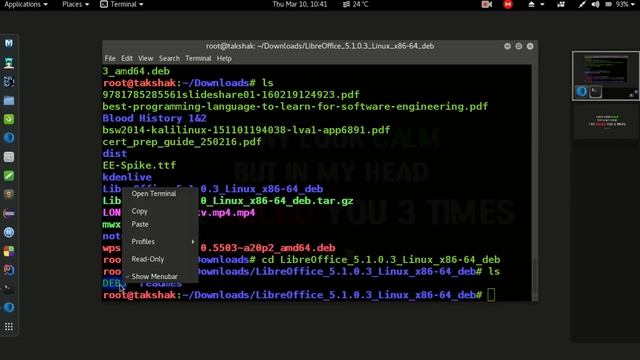Viewport: 640px width, 360px height.
Task: Click the highlighted DEBS directory name
Action: [x=114, y=283]
